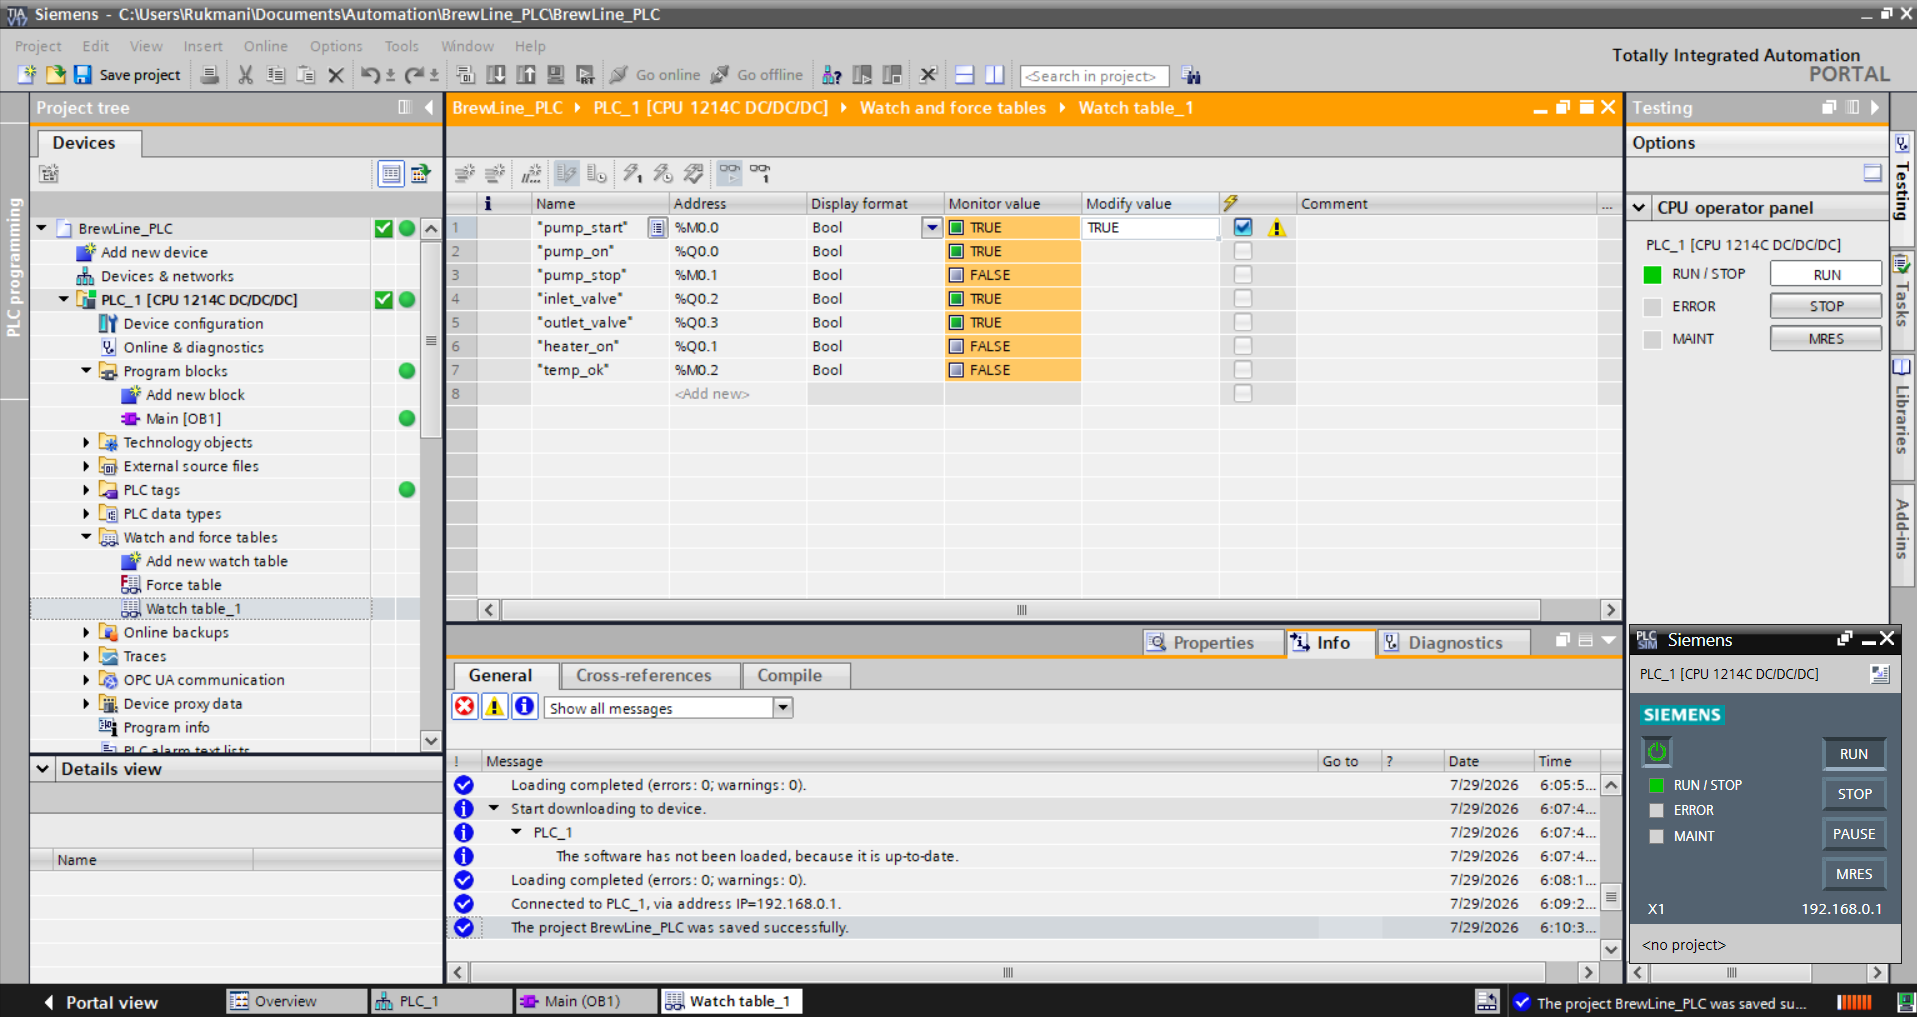The height and width of the screenshot is (1017, 1917).
Task: Cut selection with the scissors icon
Action: [245, 75]
